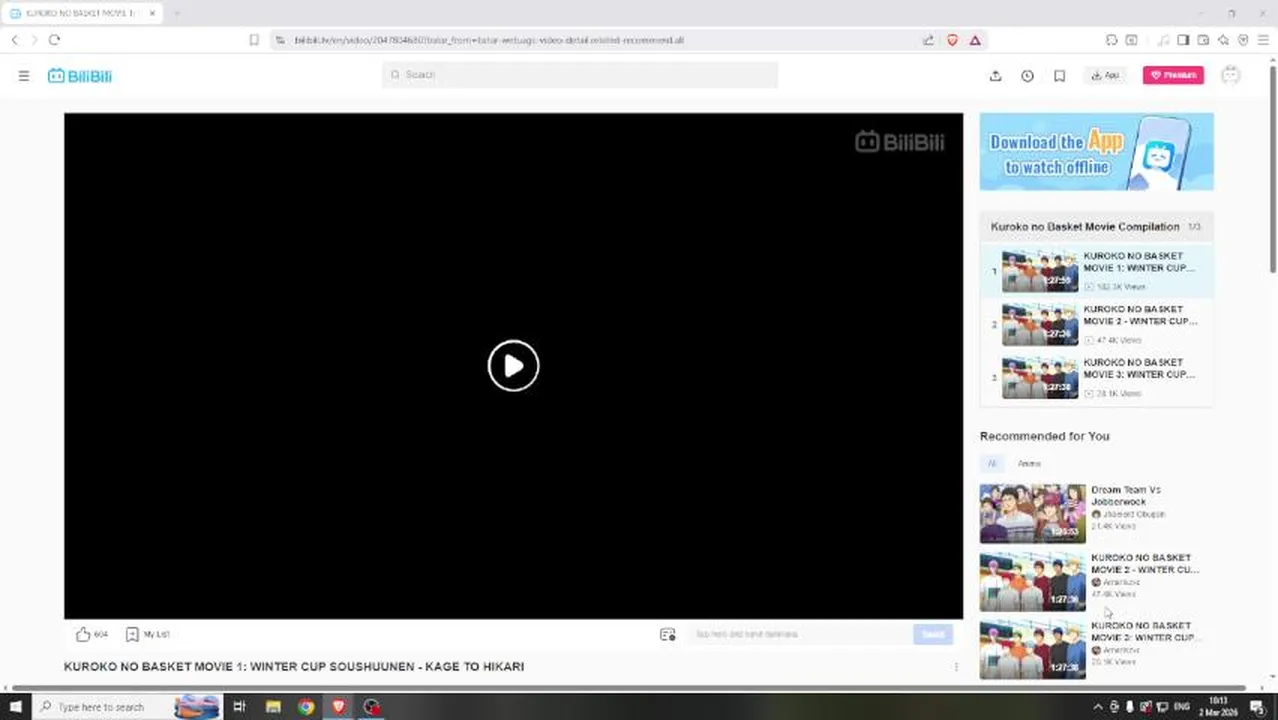Screen dimensions: 1278x720
Task: Click the upload icon in BiliBili header
Action: (x=995, y=76)
